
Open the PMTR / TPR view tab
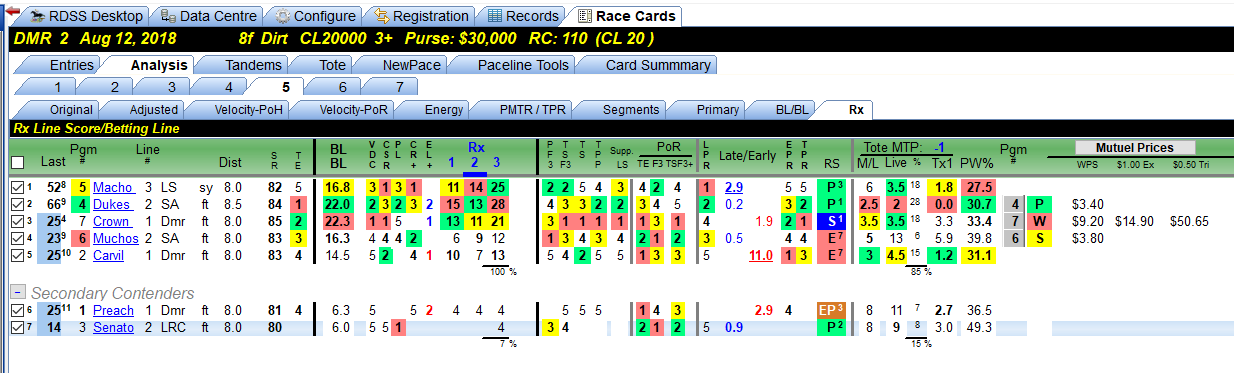(523, 109)
